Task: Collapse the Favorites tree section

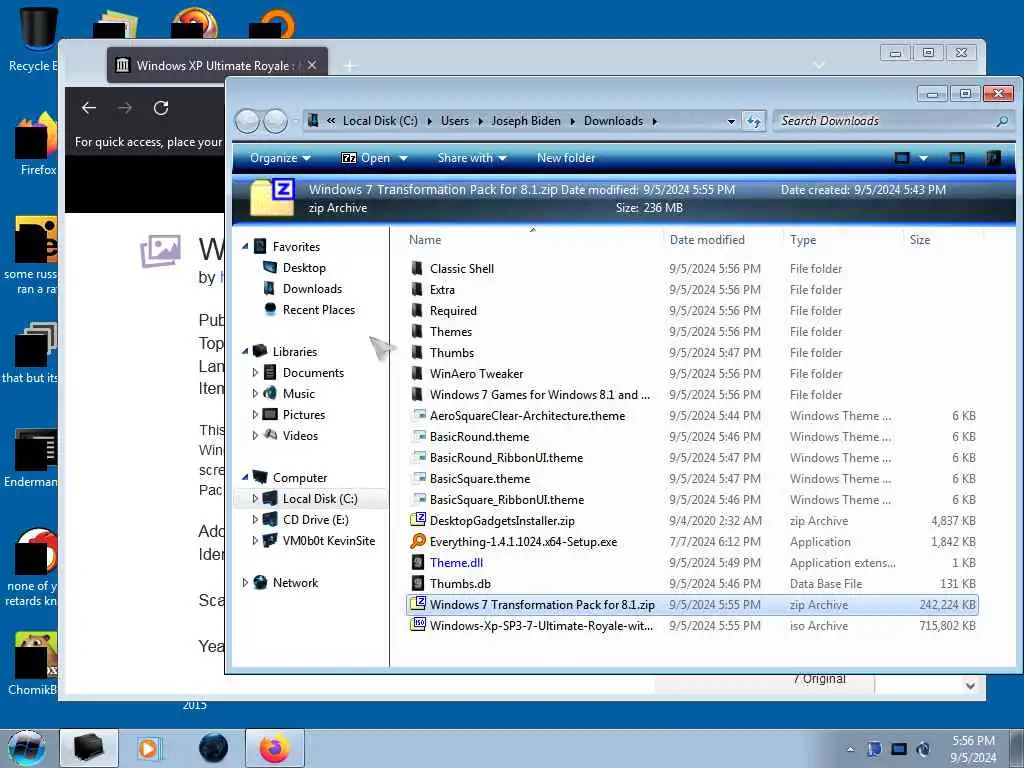Action: 245,247
